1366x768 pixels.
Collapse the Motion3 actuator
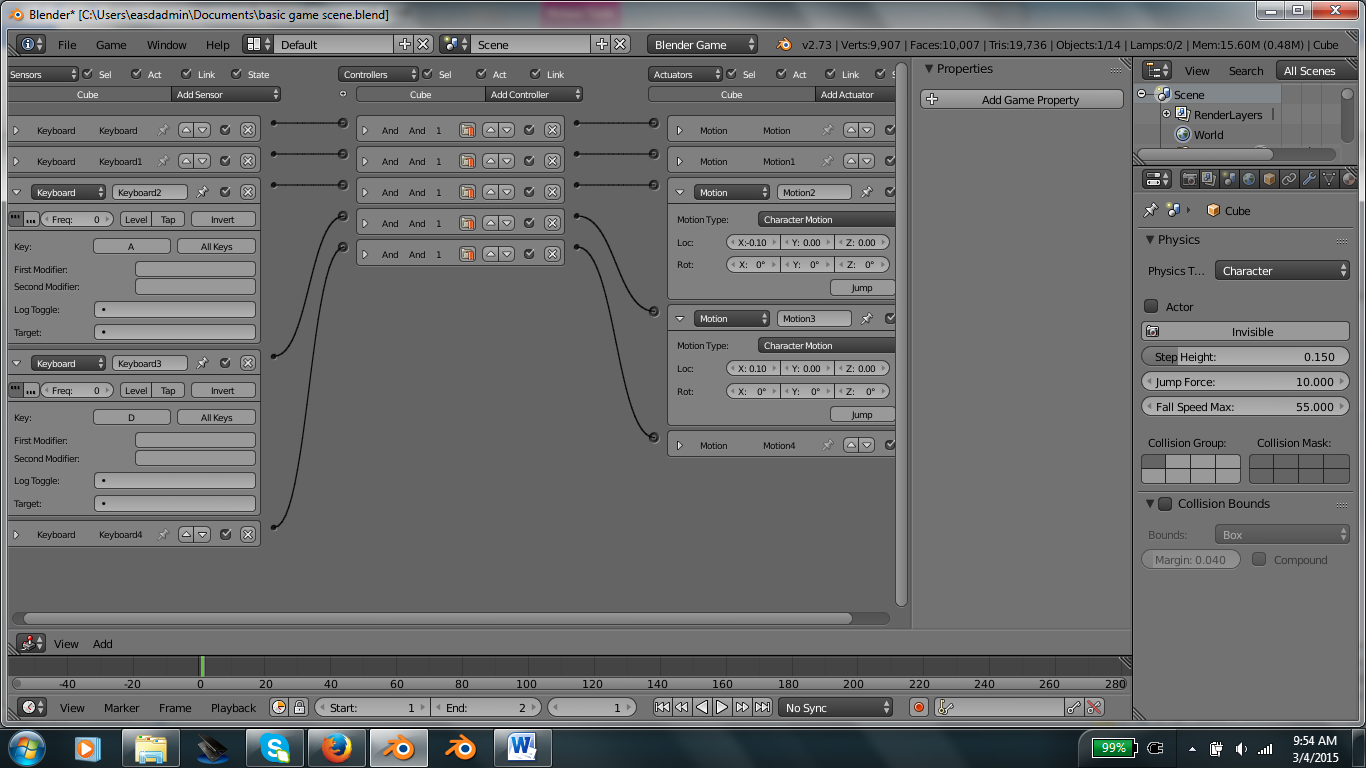tap(680, 318)
